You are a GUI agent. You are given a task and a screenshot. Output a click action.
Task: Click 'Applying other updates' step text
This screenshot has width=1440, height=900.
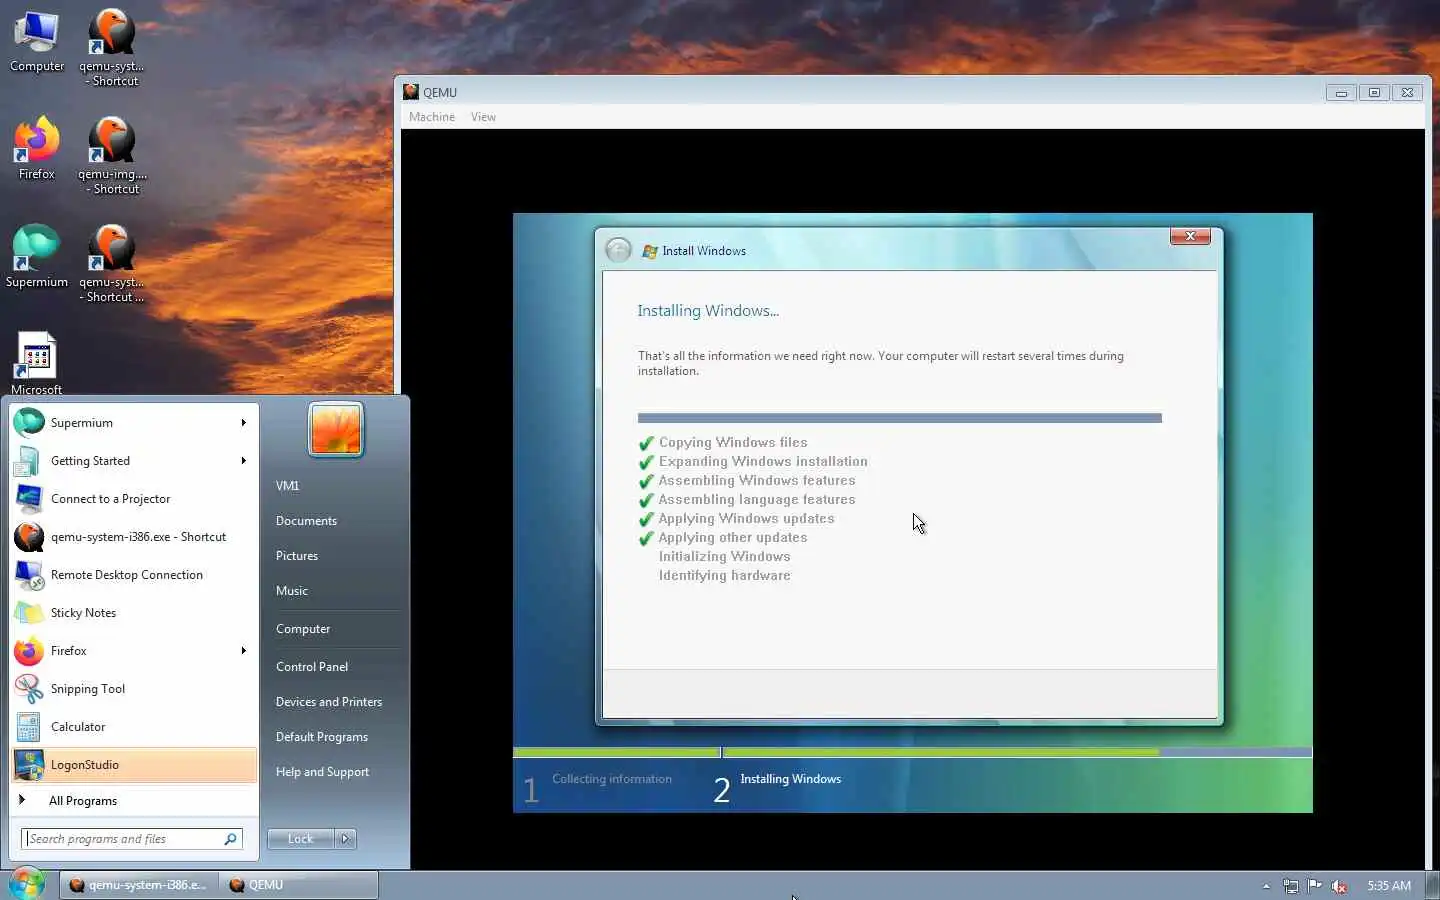pyautogui.click(x=733, y=537)
